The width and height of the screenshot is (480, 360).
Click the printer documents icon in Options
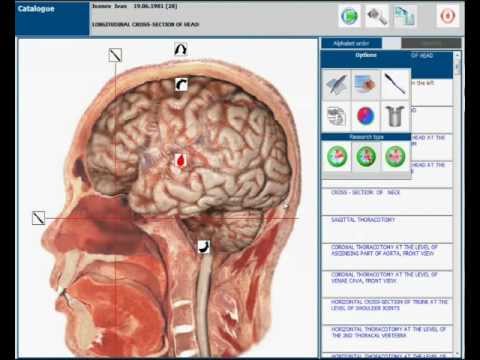(337, 116)
